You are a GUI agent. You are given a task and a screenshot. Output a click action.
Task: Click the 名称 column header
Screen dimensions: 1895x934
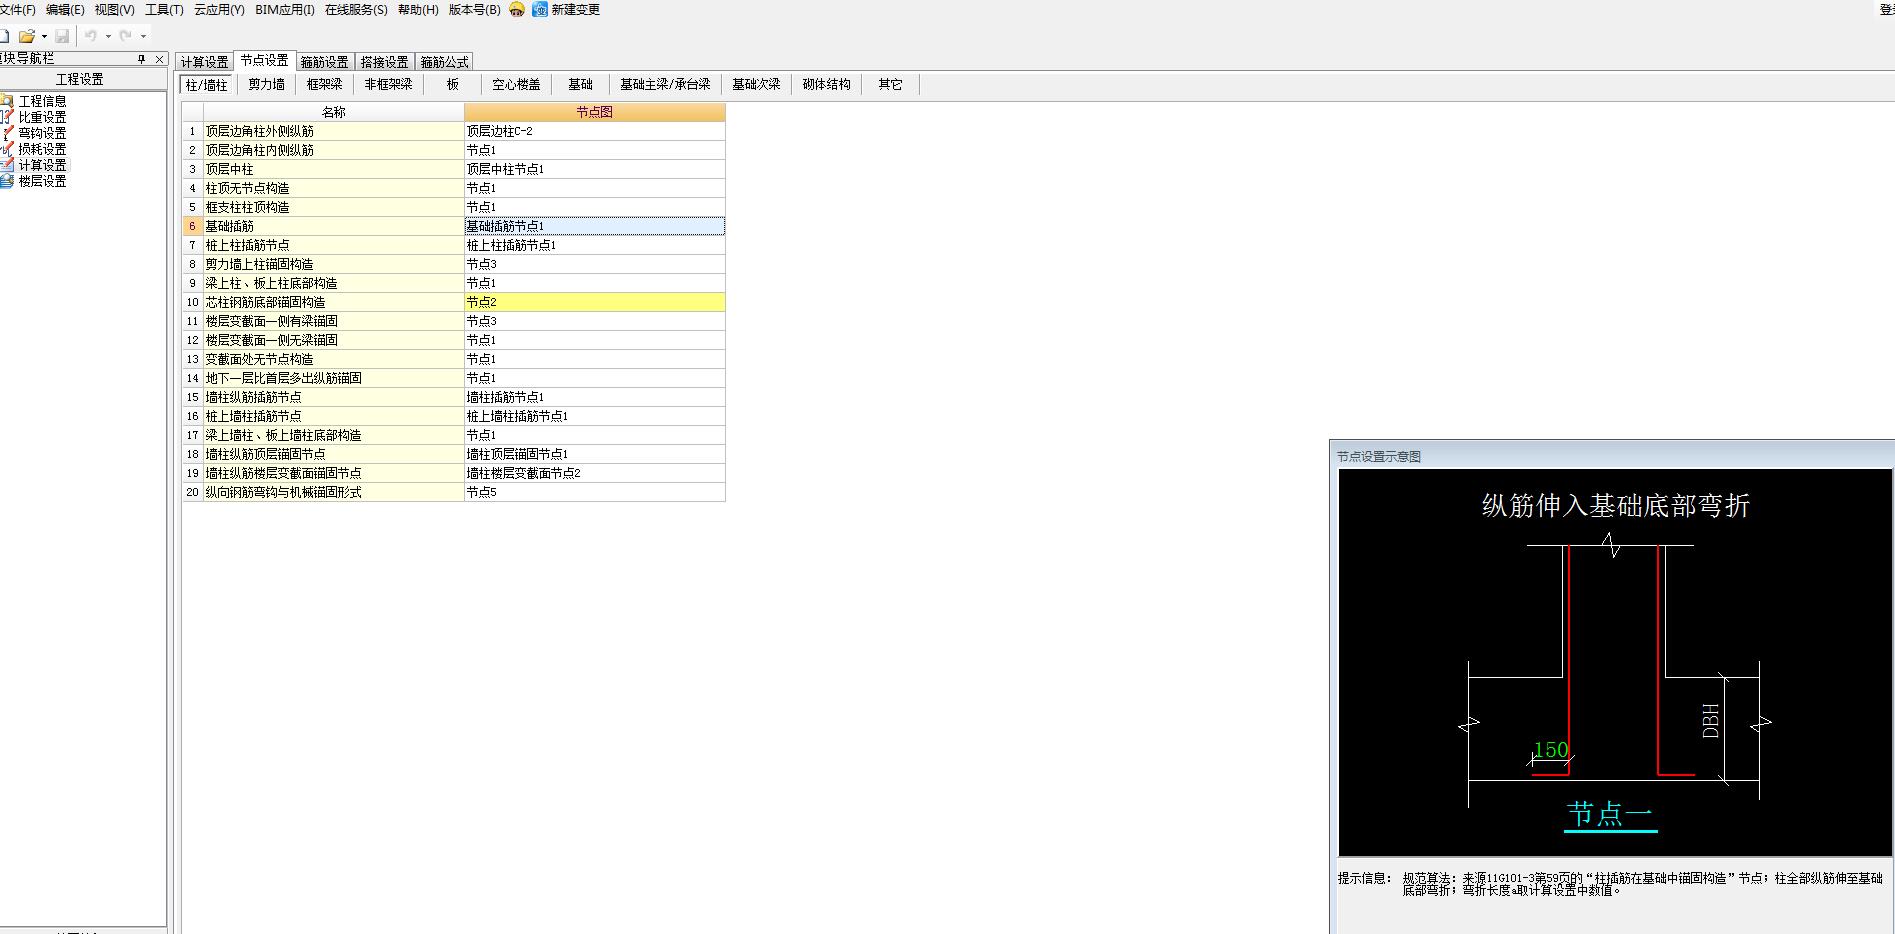(x=333, y=112)
